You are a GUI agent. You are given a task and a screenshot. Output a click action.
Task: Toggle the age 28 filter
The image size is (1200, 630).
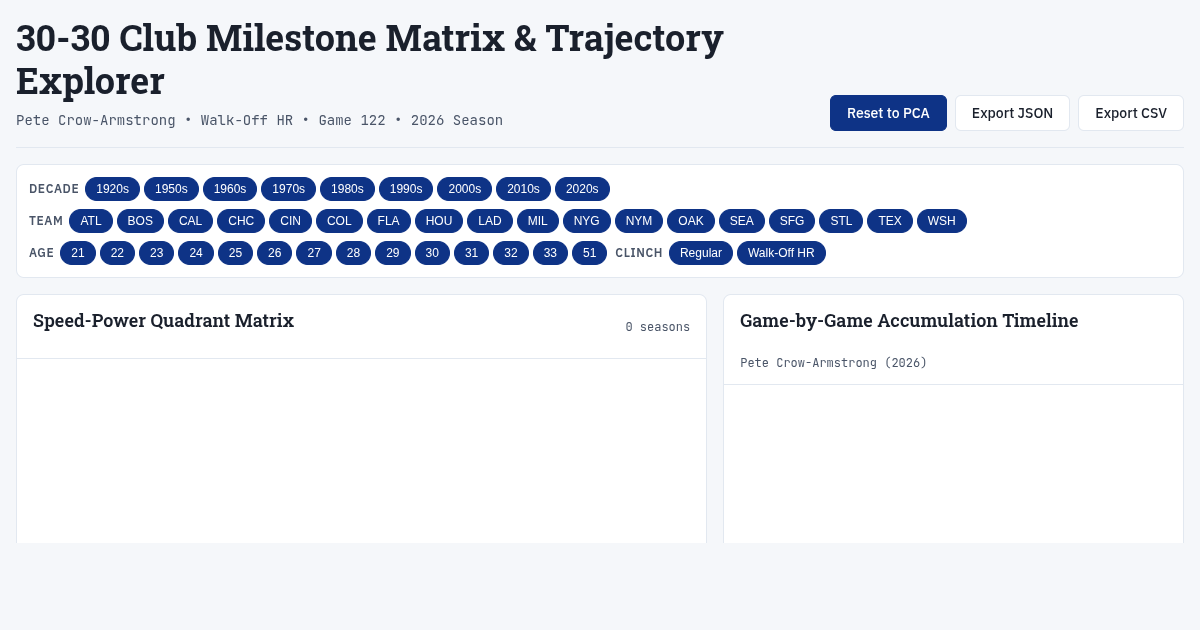pyautogui.click(x=353, y=253)
